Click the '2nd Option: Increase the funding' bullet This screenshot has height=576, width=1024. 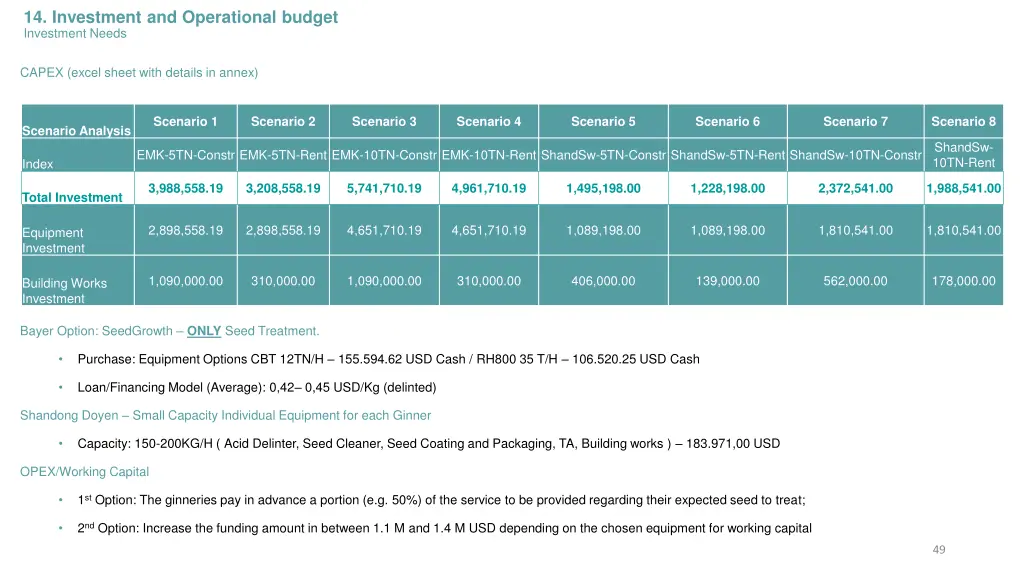click(x=444, y=528)
